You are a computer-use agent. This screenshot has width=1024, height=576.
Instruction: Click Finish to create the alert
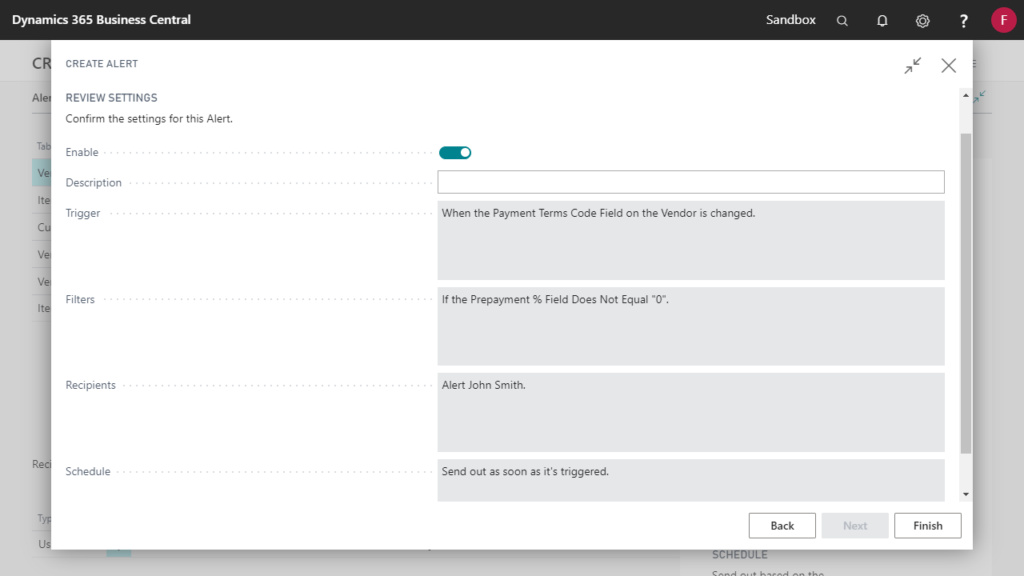click(927, 525)
